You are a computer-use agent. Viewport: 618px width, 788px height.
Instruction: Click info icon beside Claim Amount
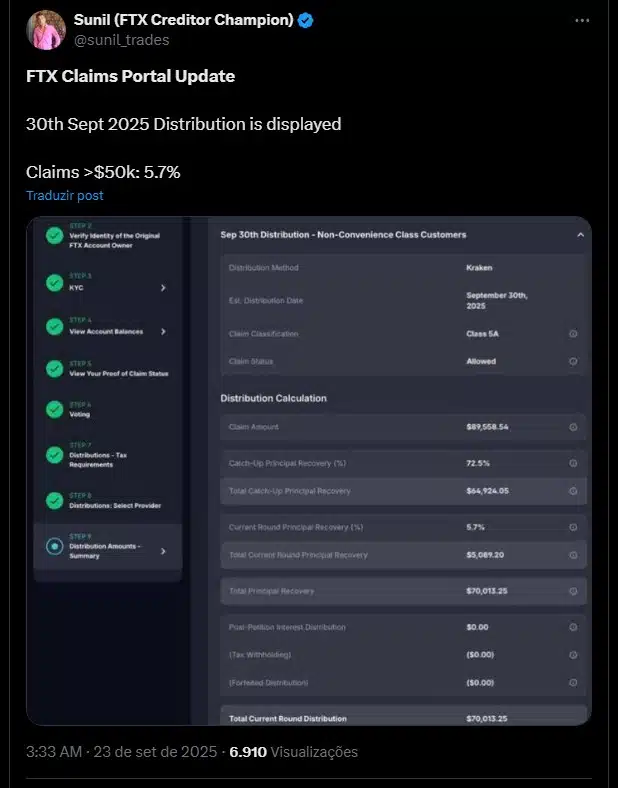click(x=573, y=427)
